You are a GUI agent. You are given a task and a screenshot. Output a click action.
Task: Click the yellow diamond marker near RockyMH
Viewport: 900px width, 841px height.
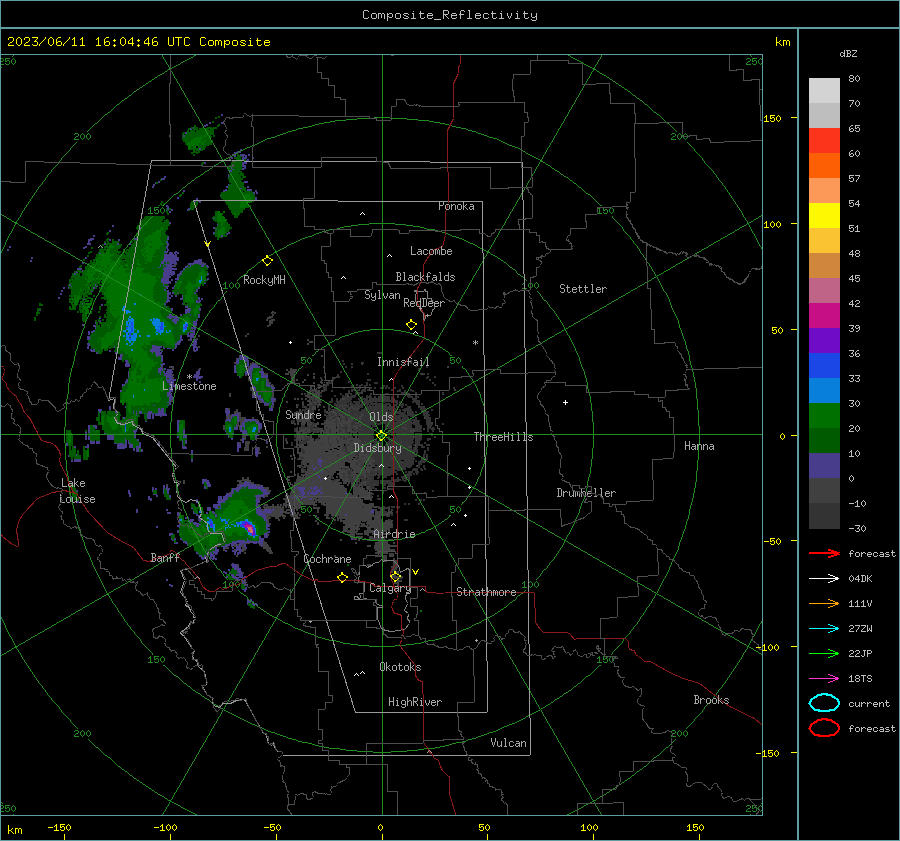267,261
